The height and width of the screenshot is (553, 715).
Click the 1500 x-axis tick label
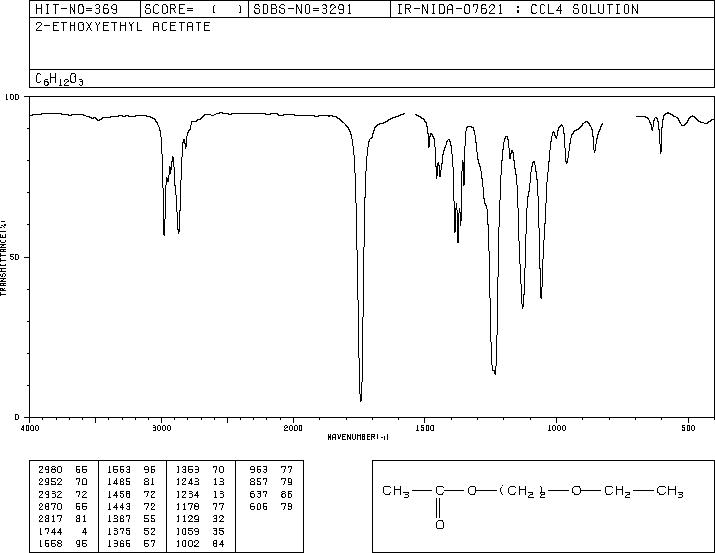425,428
